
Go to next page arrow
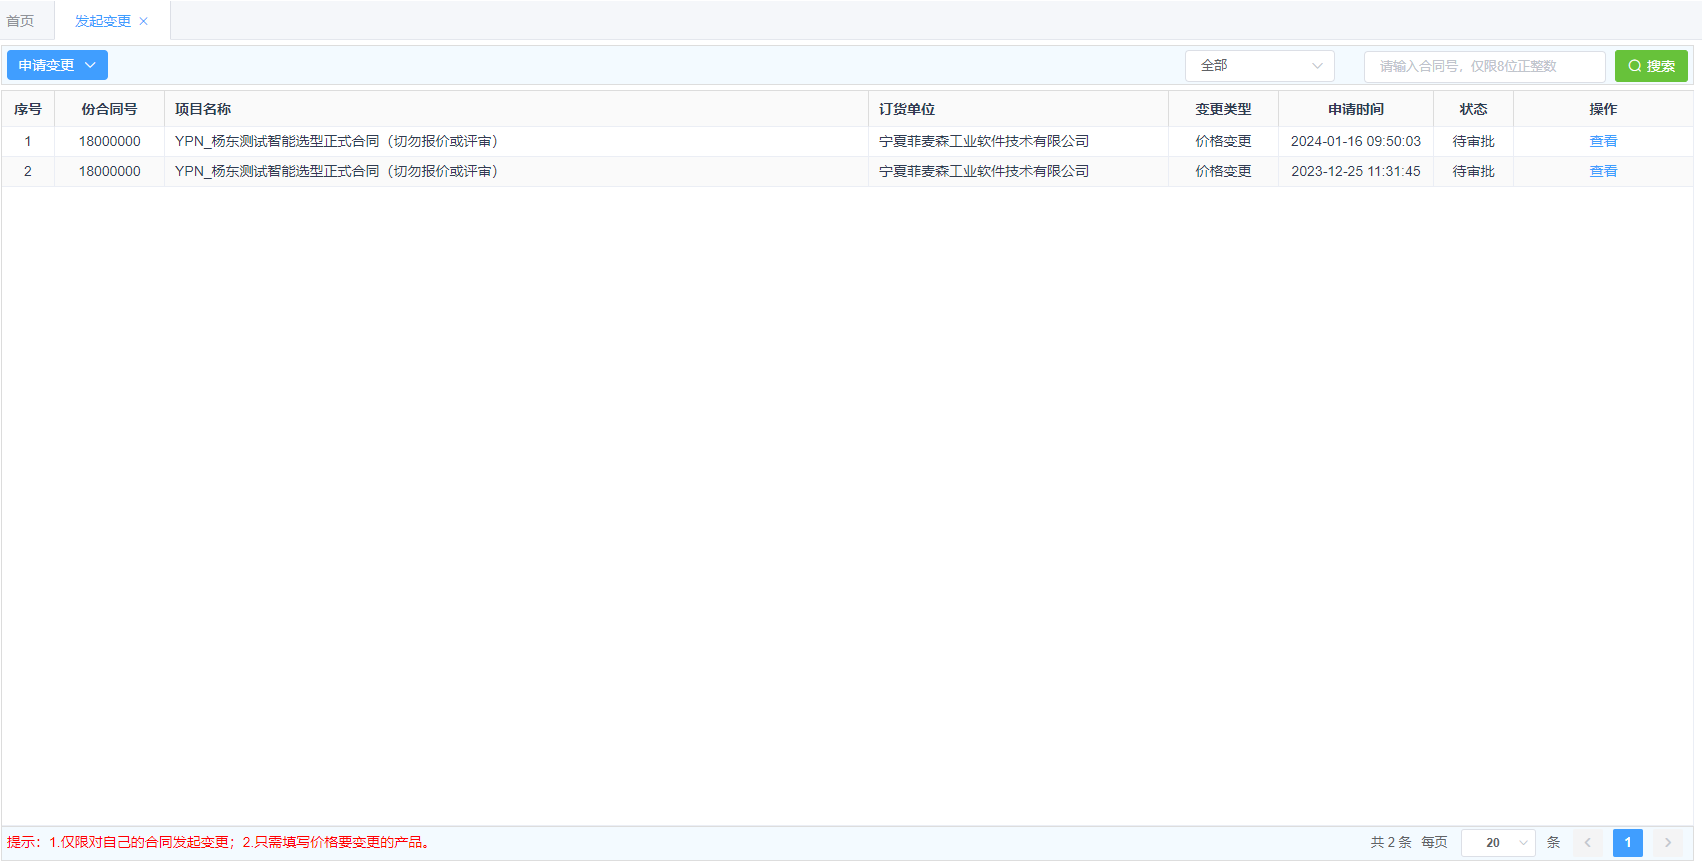1667,843
